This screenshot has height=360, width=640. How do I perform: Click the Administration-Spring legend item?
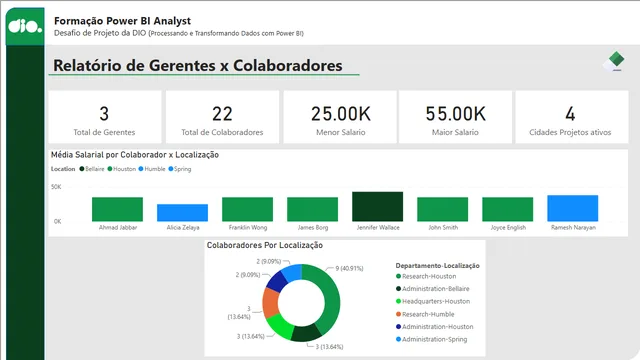coord(431,339)
